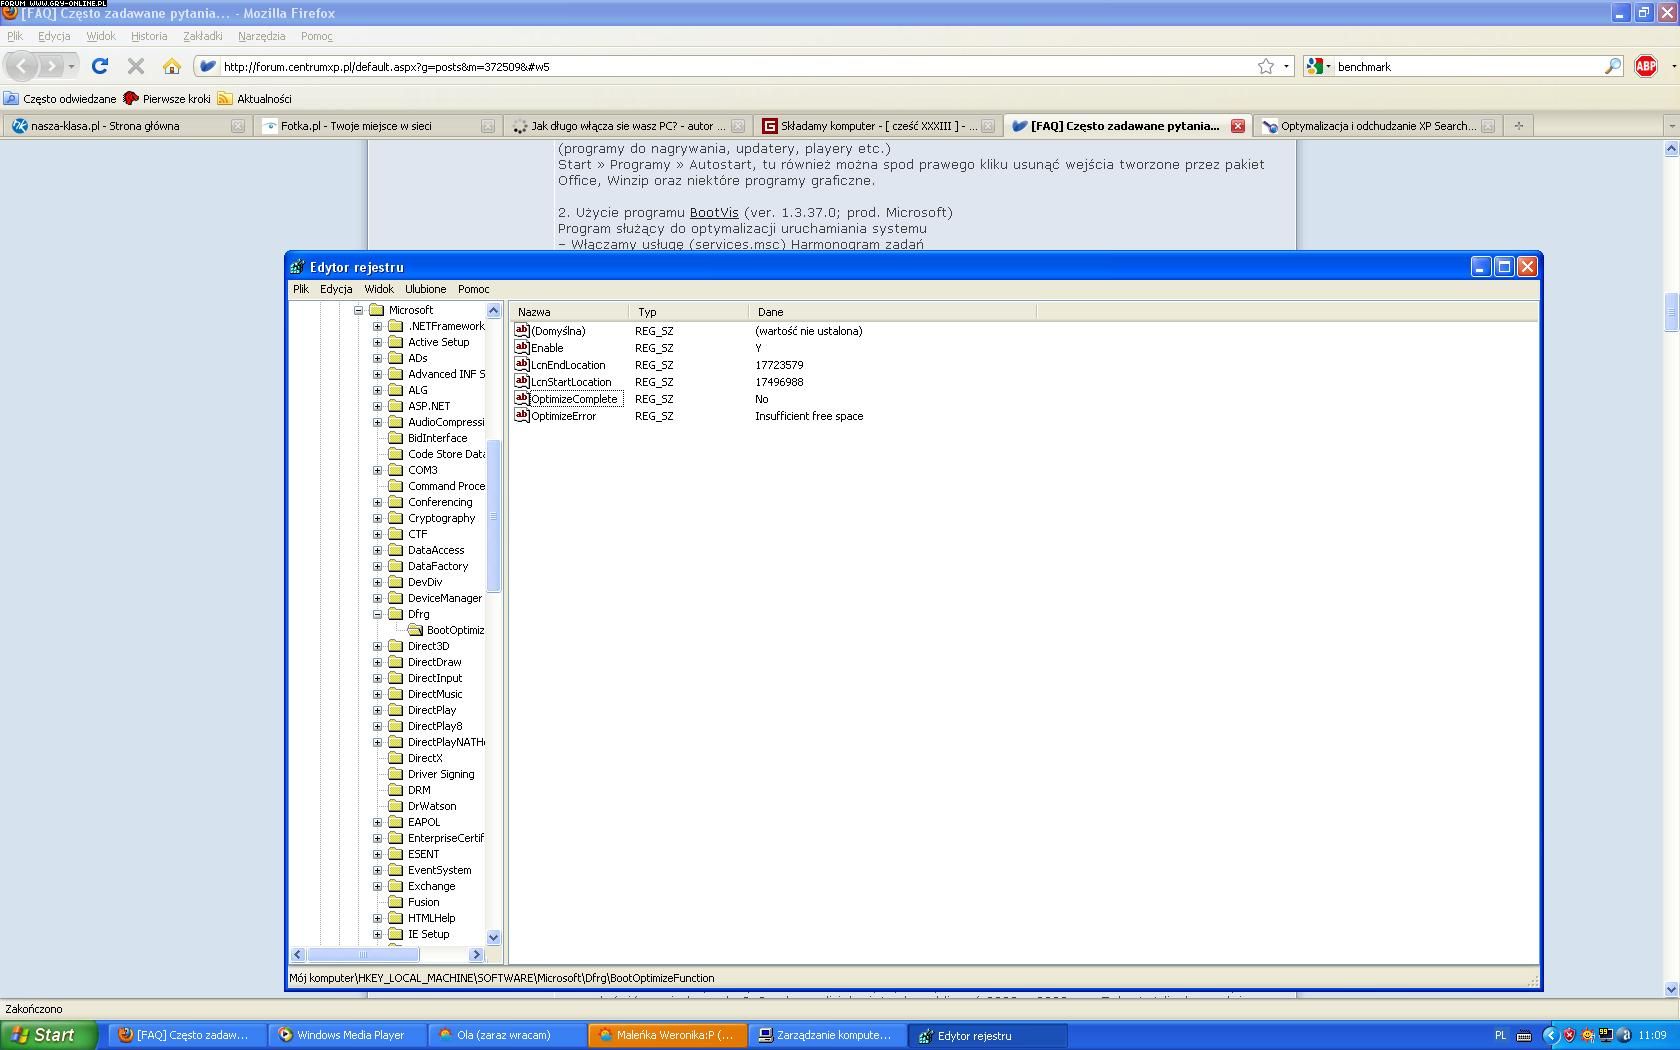Select OptimizeError value icon
Screen dimensions: 1680x1050
(521, 415)
